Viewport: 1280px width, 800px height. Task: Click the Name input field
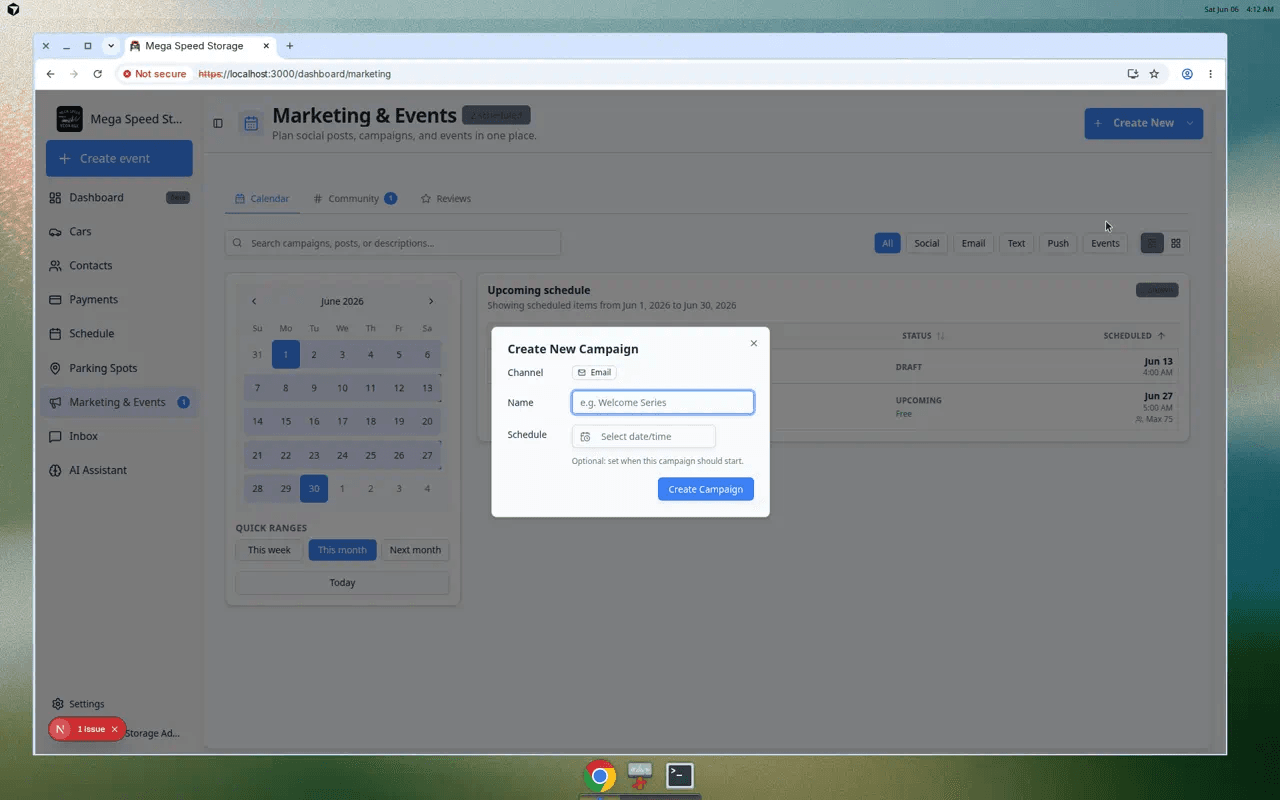(x=663, y=402)
